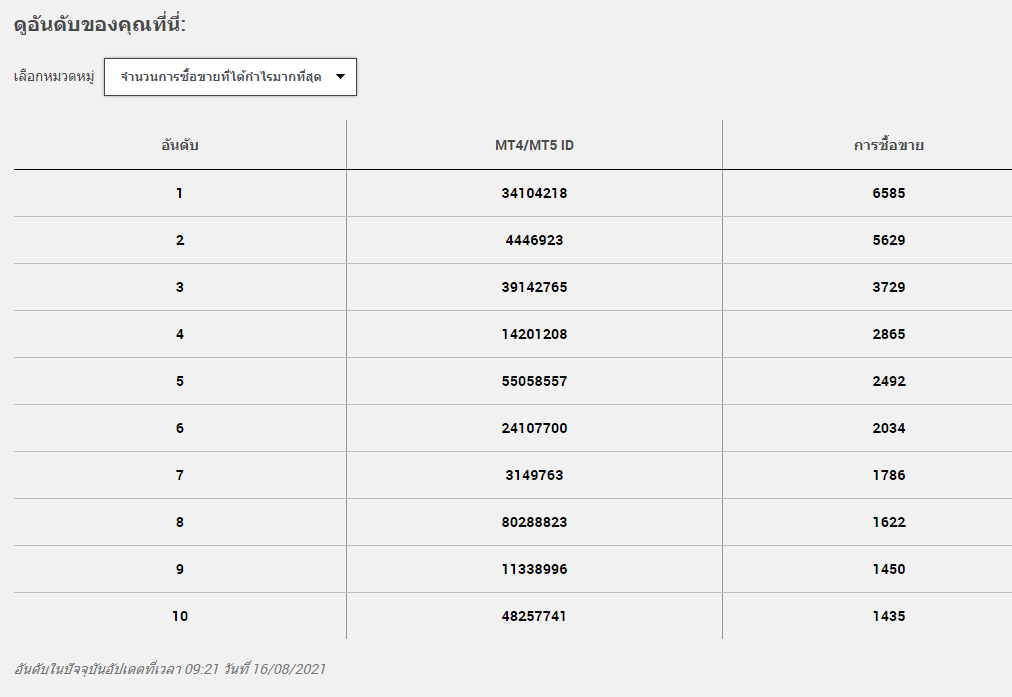Select account ID 4446923
The width and height of the screenshot is (1012, 697).
pyautogui.click(x=534, y=240)
